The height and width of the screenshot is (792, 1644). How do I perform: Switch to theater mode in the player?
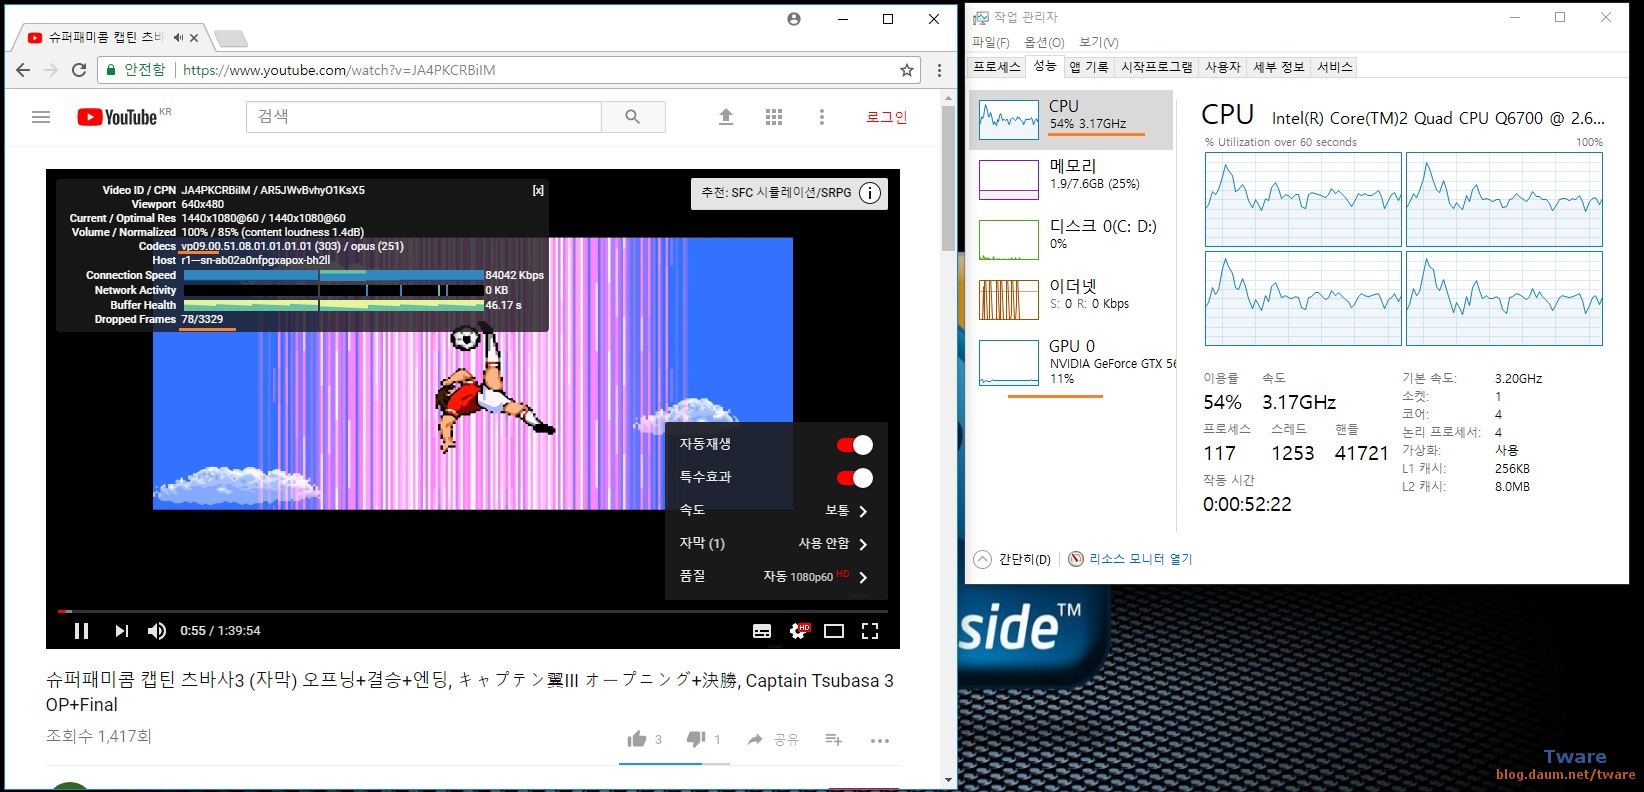coord(834,631)
